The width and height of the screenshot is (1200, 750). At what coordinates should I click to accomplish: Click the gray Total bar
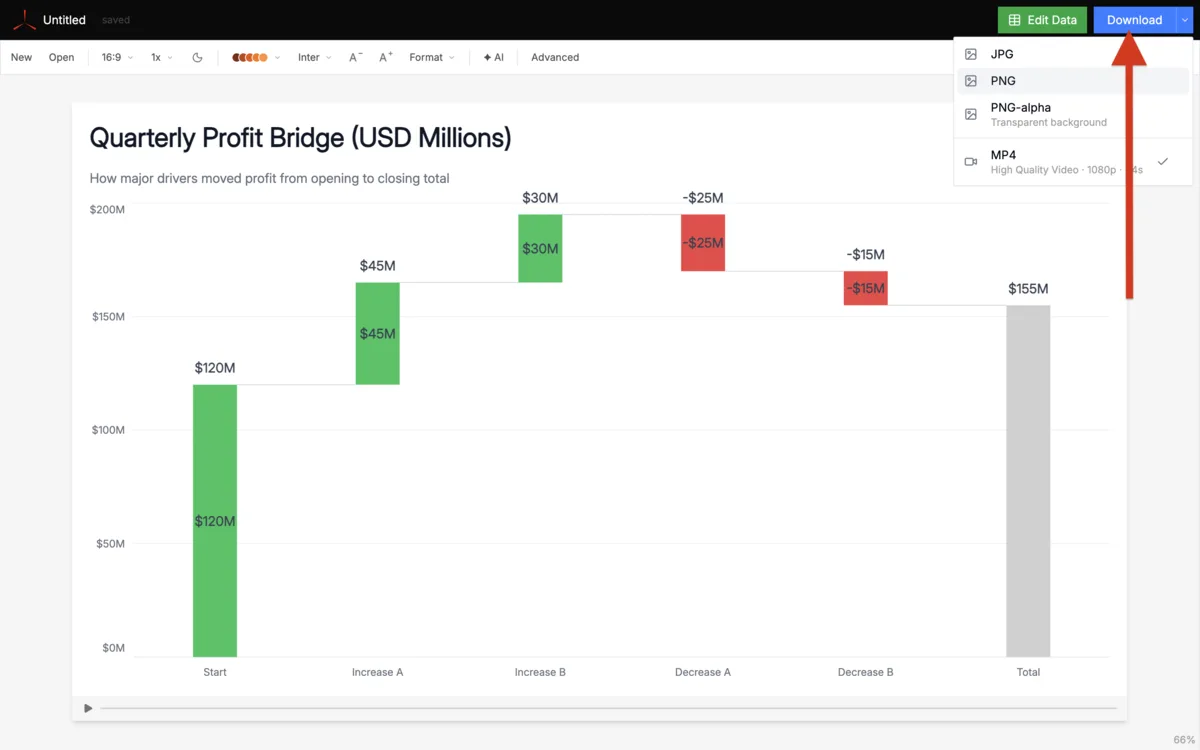pos(1028,481)
